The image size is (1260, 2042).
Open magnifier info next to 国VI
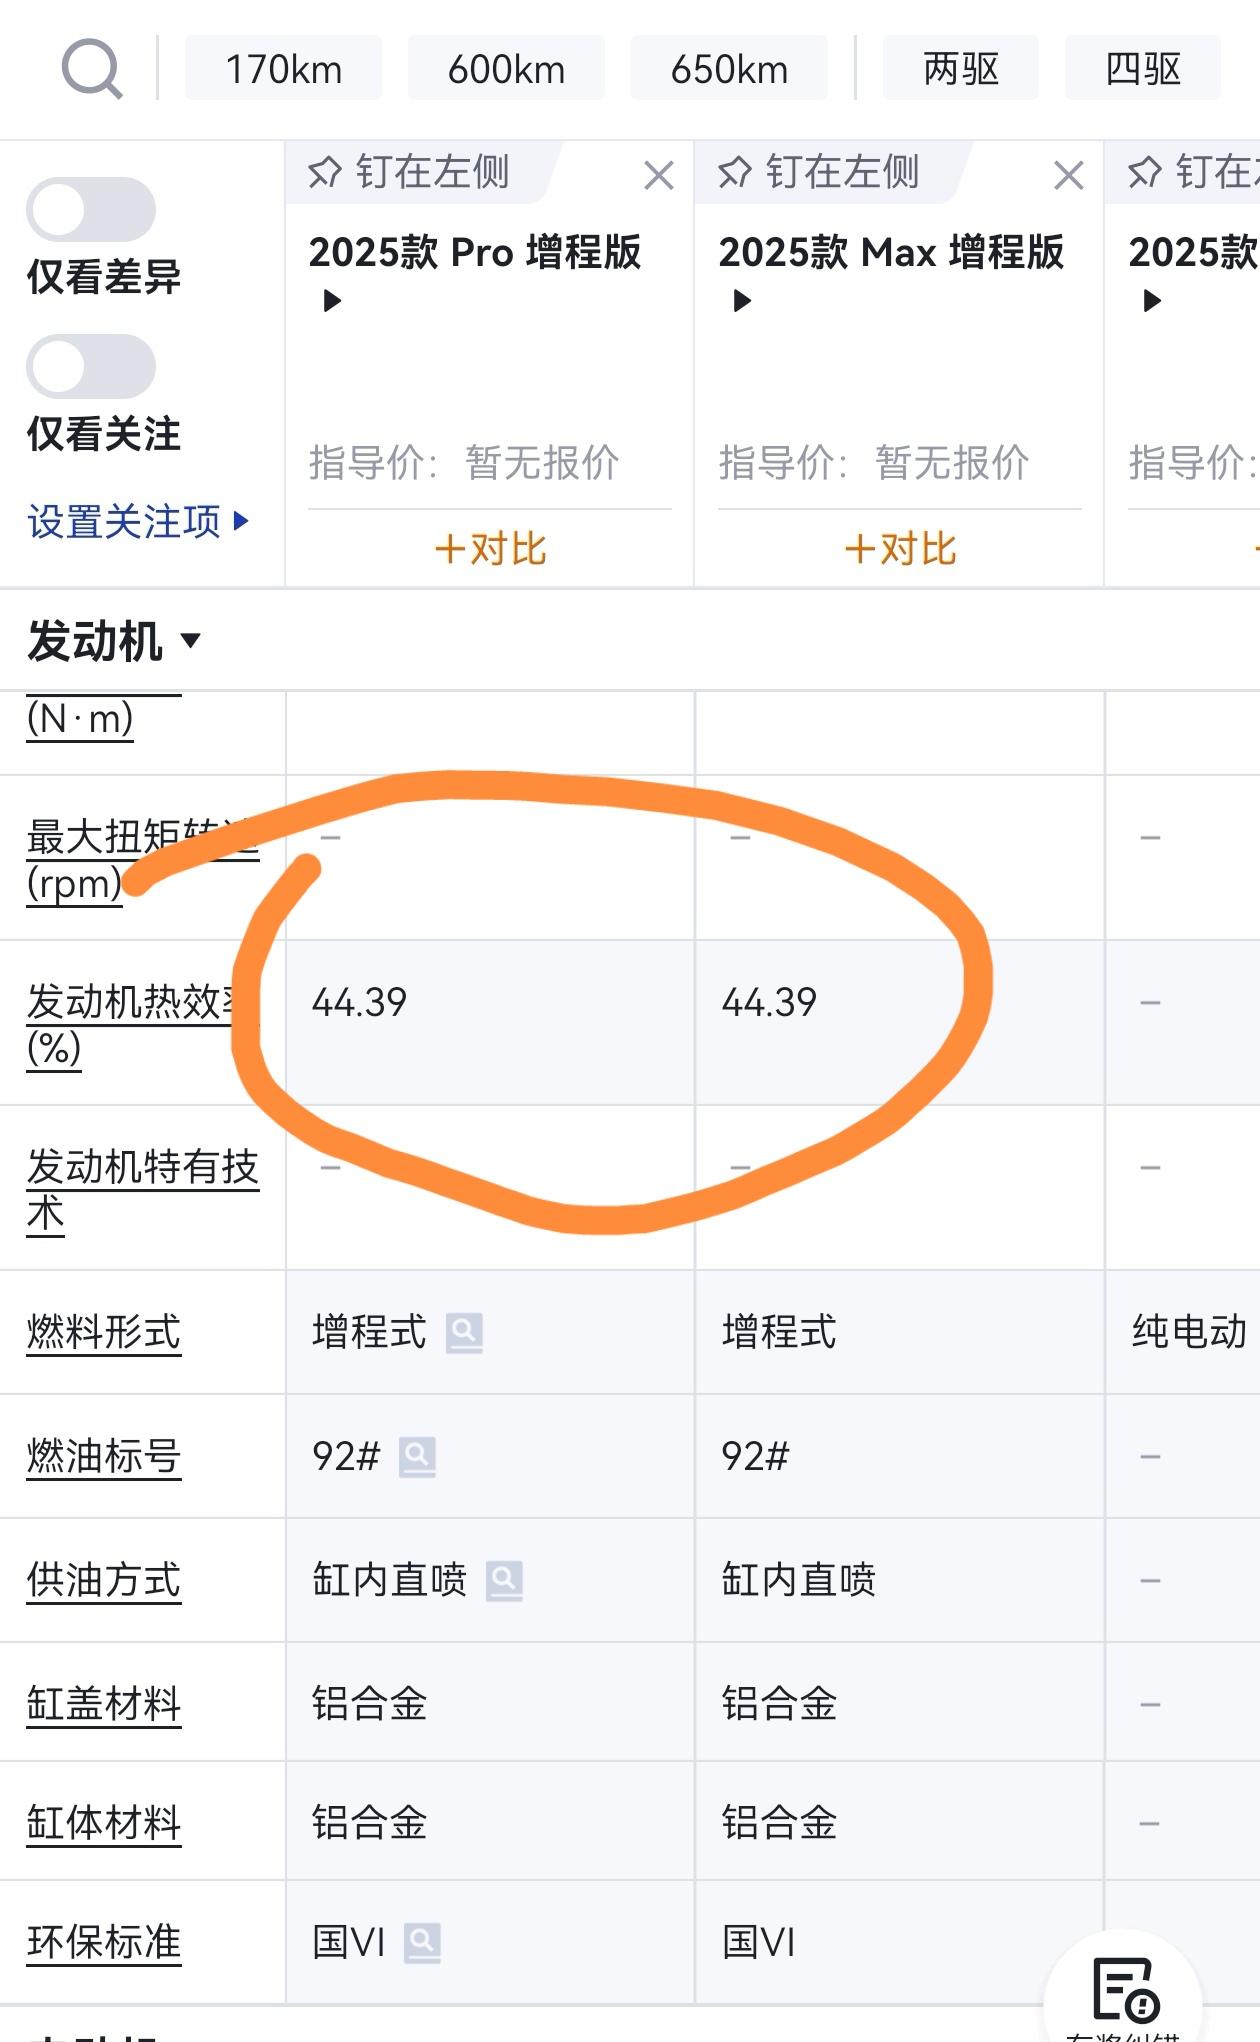(422, 1943)
